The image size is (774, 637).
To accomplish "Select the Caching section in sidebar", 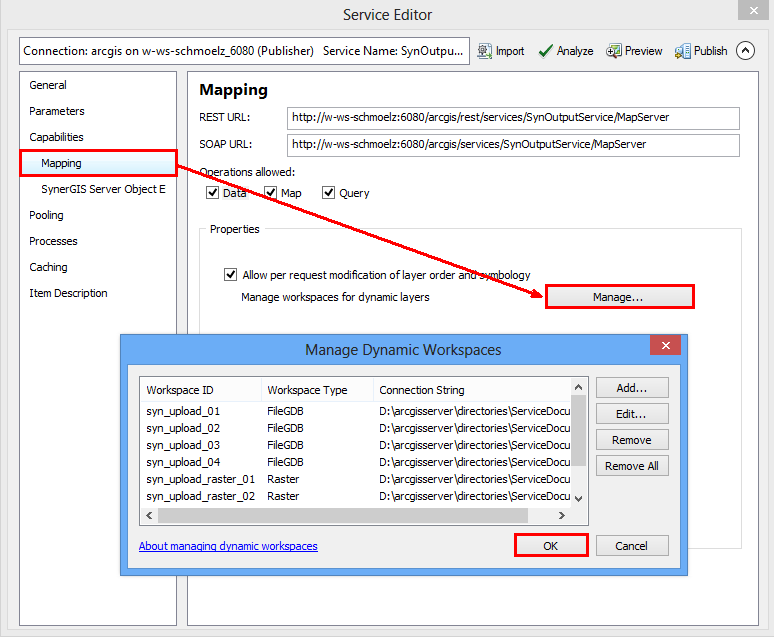I will [x=48, y=267].
